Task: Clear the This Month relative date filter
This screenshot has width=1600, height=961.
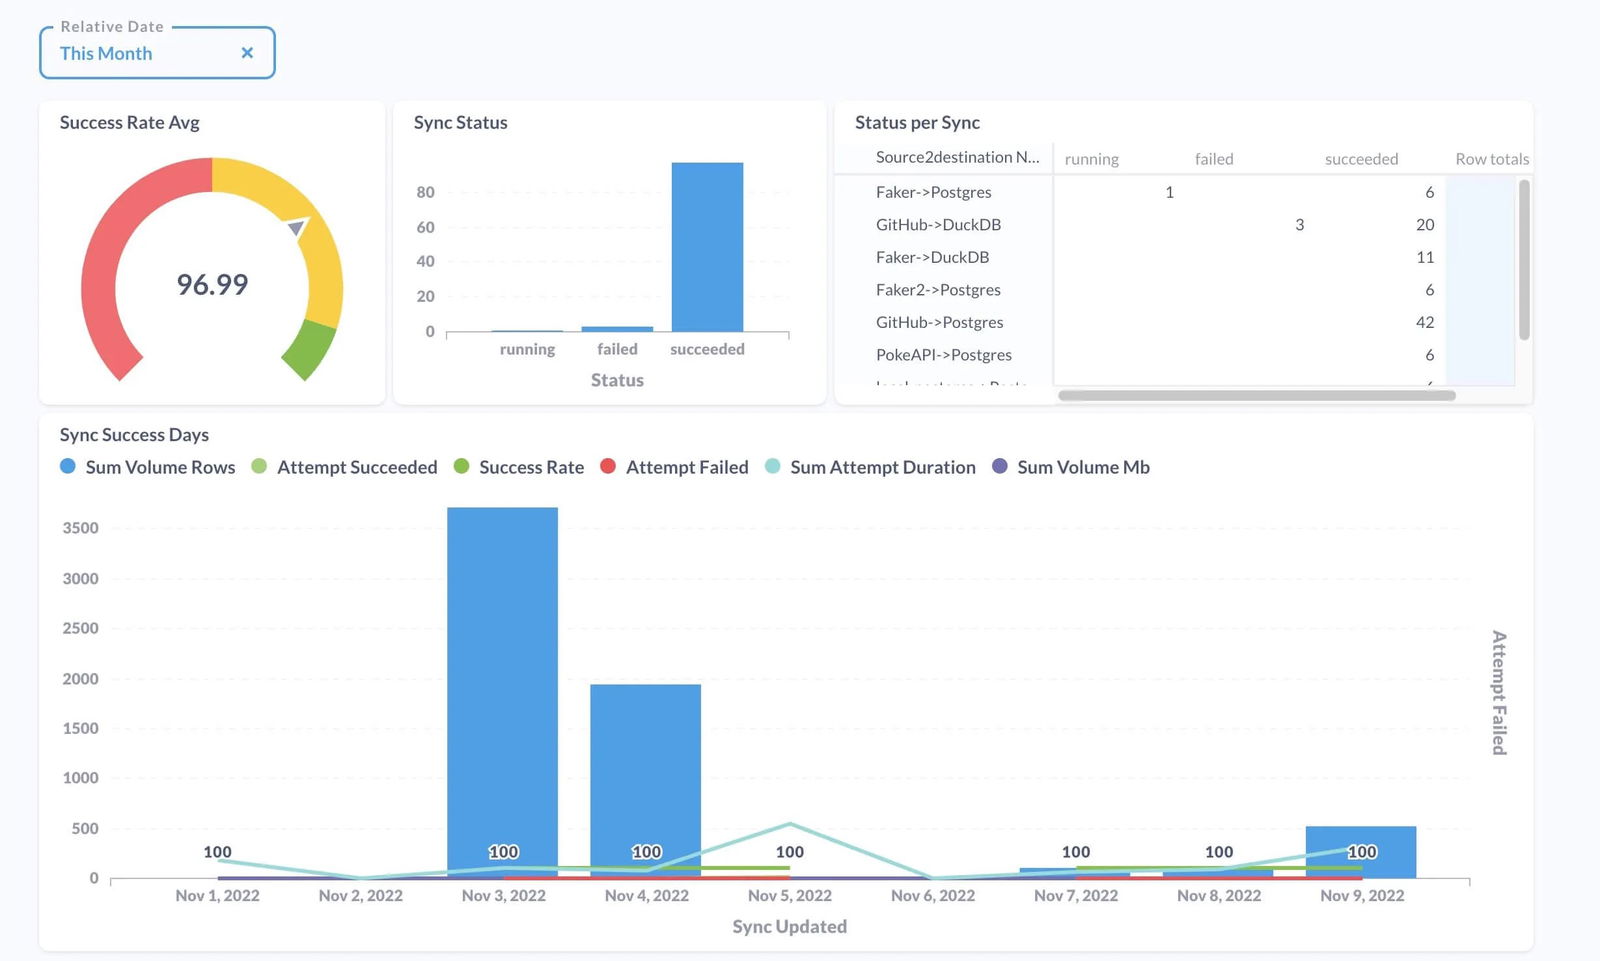Action: (x=247, y=52)
